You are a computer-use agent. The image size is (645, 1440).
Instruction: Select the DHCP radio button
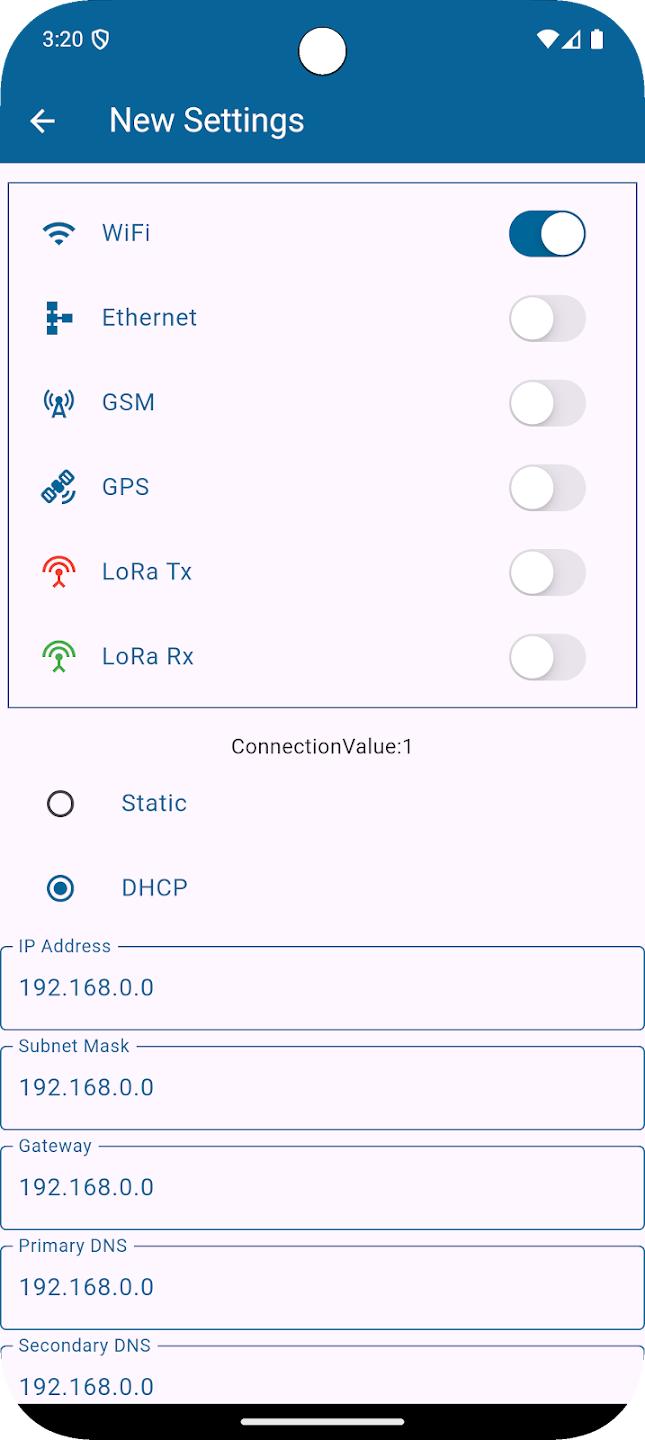click(x=60, y=888)
